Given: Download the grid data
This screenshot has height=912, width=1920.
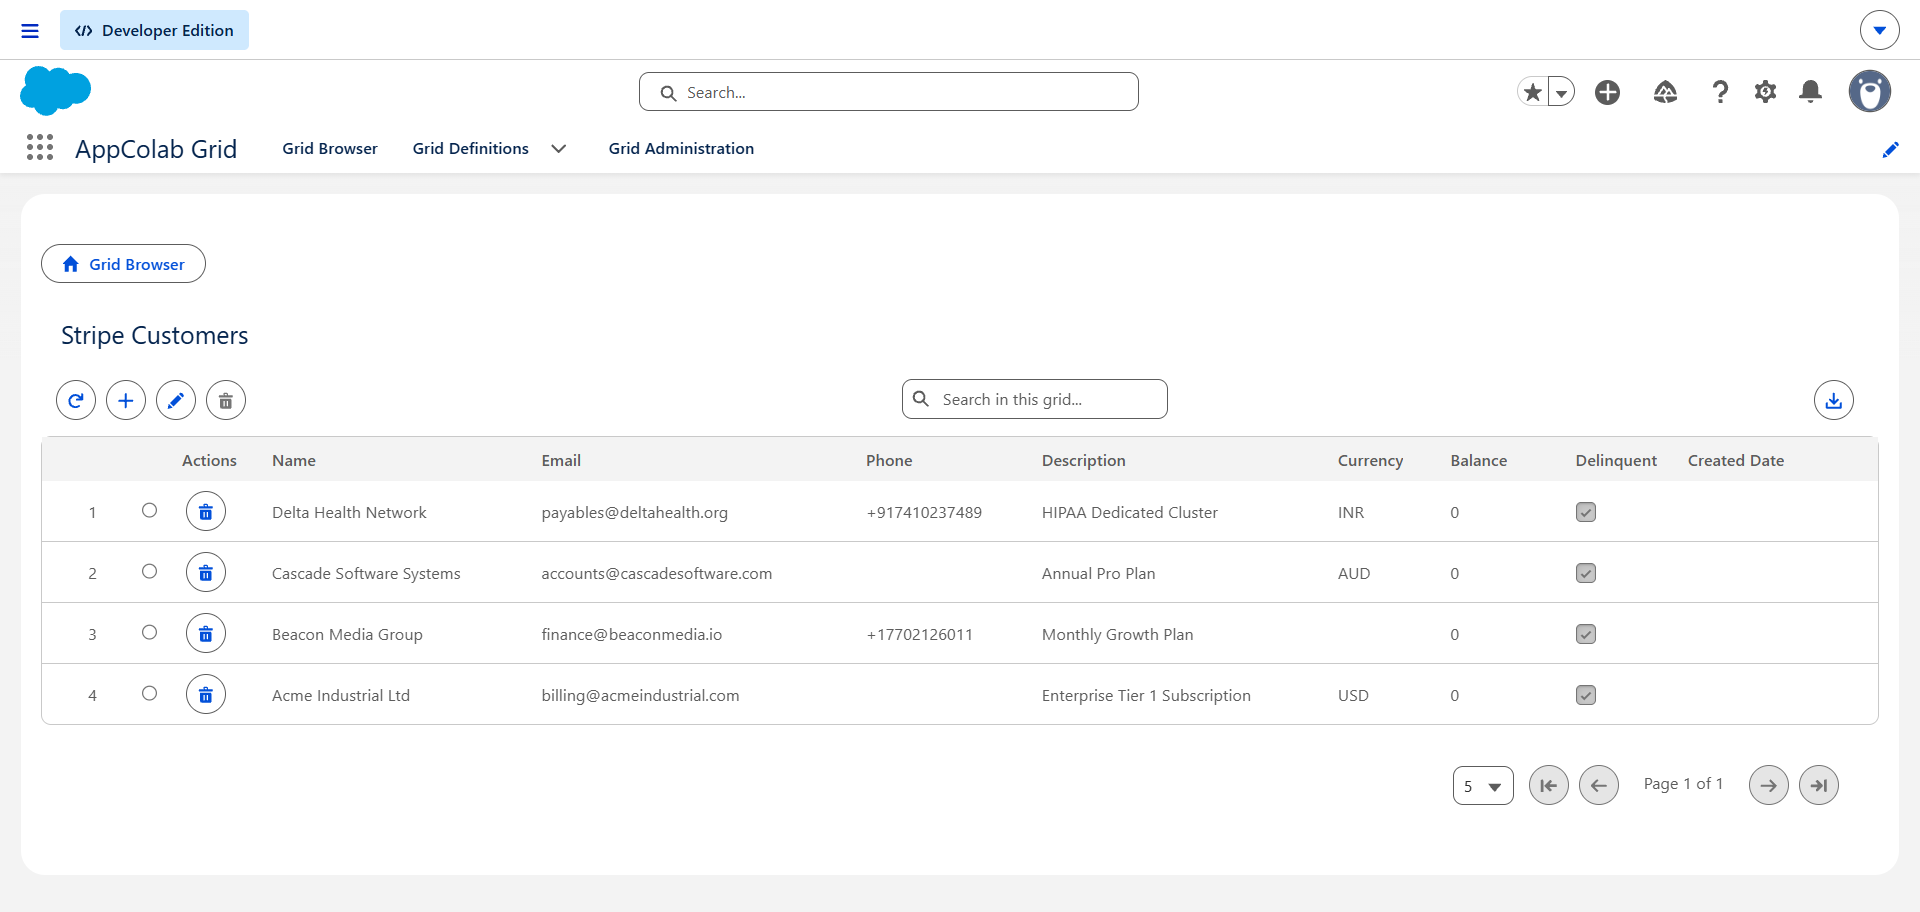Looking at the screenshot, I should [x=1834, y=400].
